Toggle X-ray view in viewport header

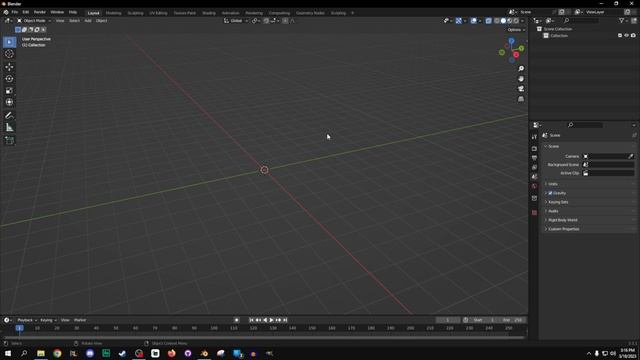[x=489, y=21]
